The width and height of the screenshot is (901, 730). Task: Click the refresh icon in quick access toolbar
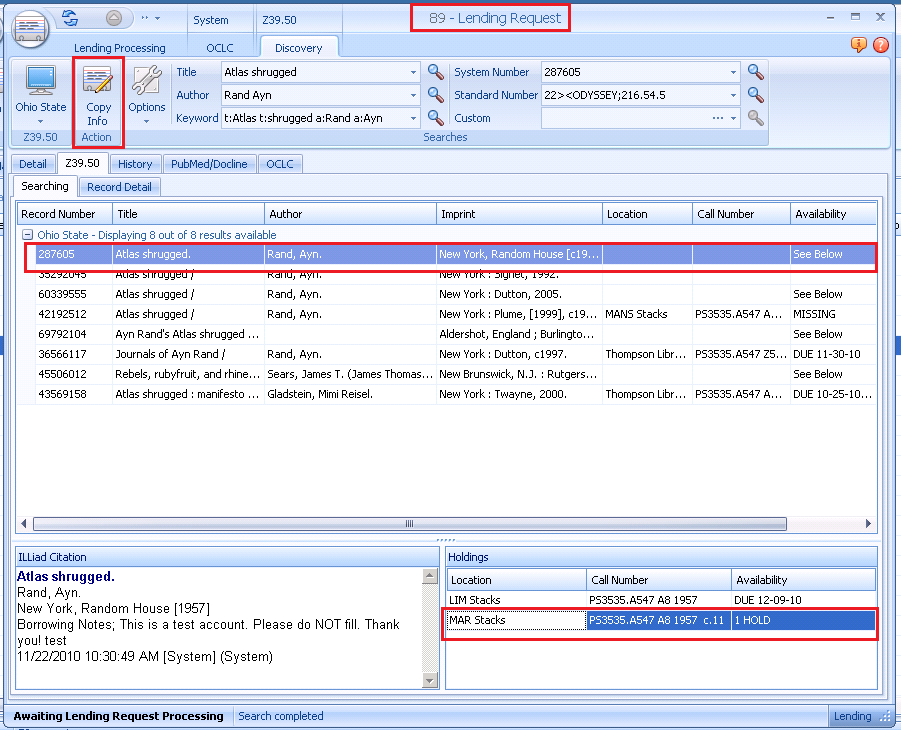point(70,18)
